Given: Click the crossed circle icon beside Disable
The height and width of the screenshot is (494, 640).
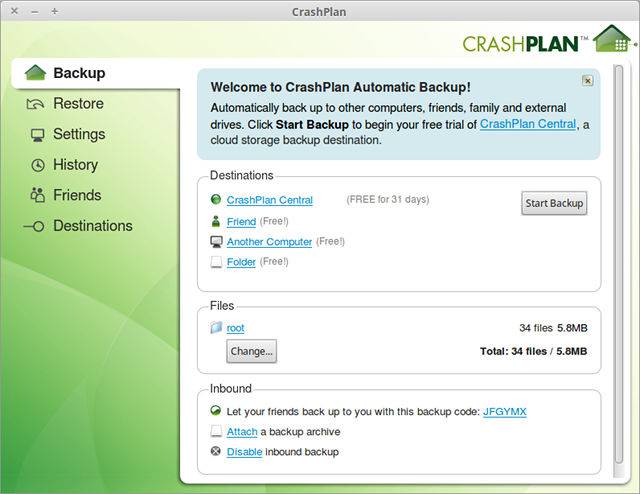Looking at the screenshot, I should pos(216,452).
